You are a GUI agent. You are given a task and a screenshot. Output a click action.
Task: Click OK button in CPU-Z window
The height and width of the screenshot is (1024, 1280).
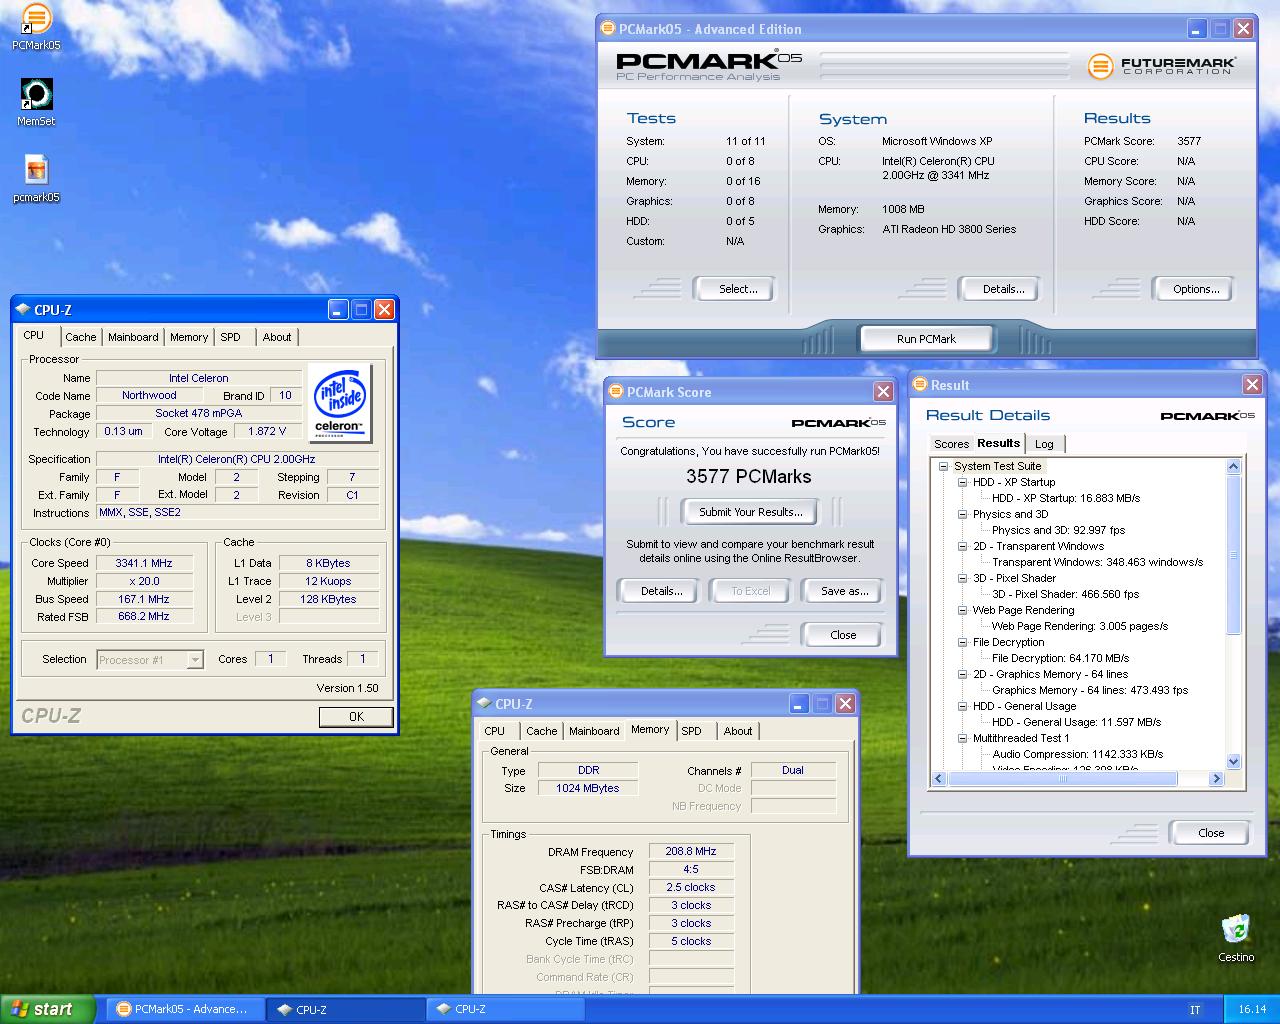[x=356, y=717]
